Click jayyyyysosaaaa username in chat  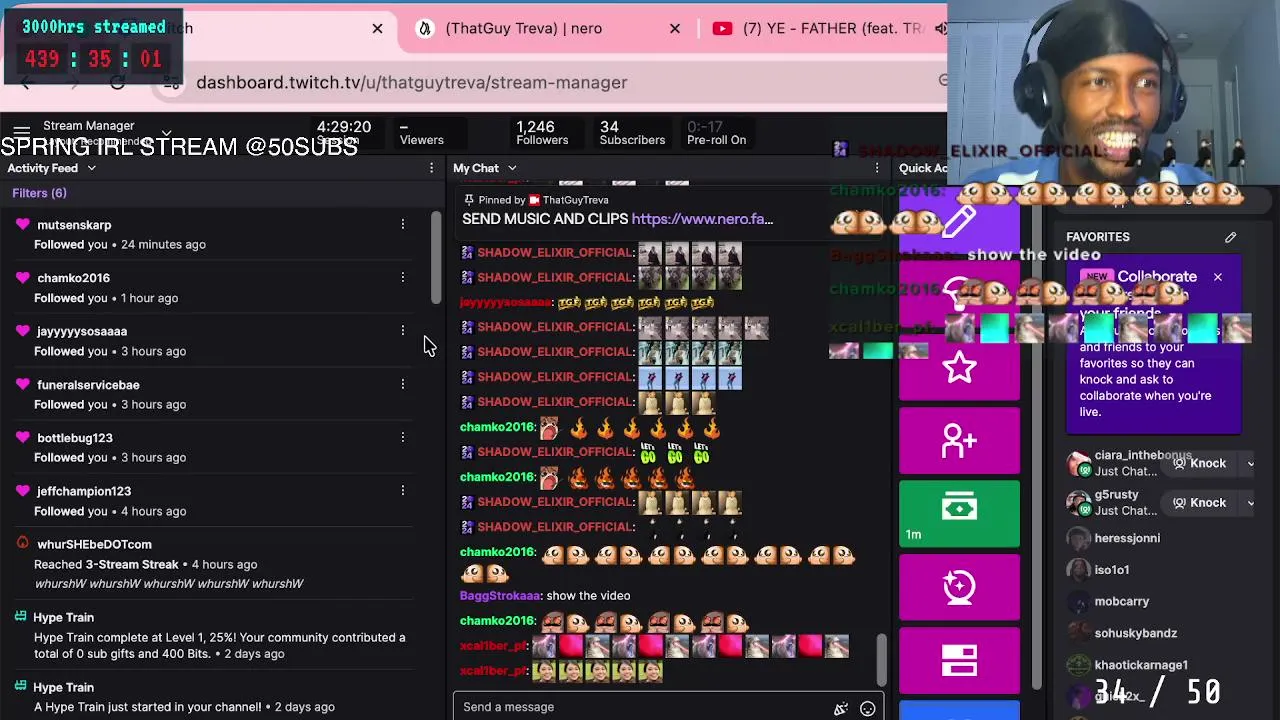click(x=505, y=302)
